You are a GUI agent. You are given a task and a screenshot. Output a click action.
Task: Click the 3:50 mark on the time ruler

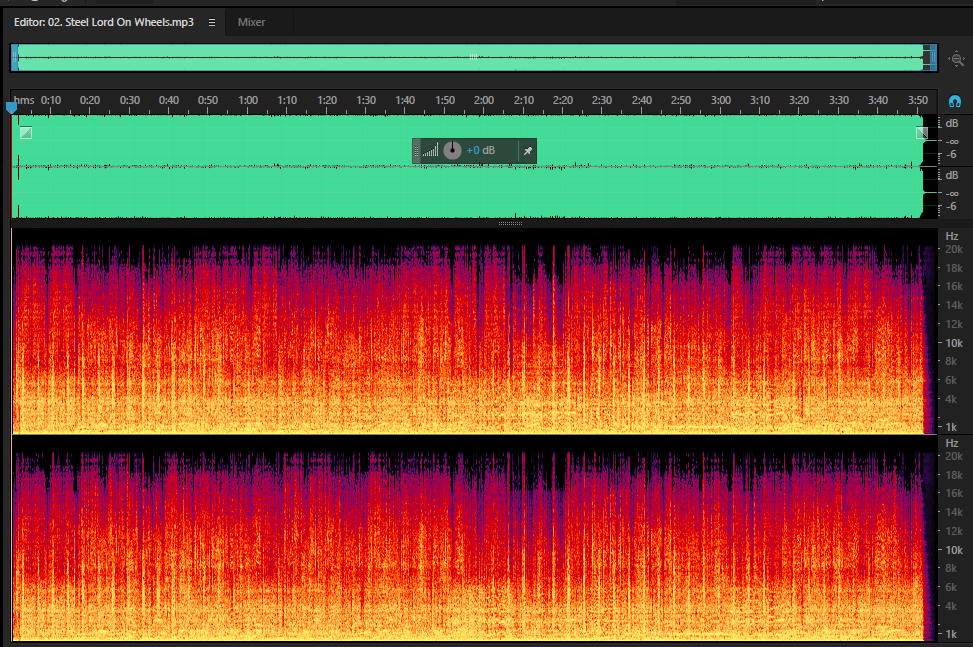click(918, 100)
